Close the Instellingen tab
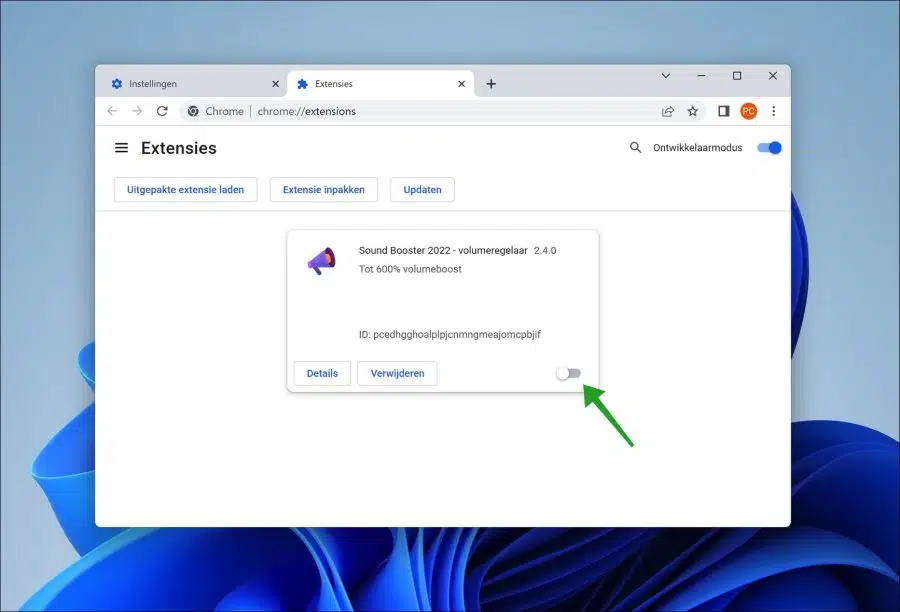This screenshot has height=612, width=900. [276, 84]
